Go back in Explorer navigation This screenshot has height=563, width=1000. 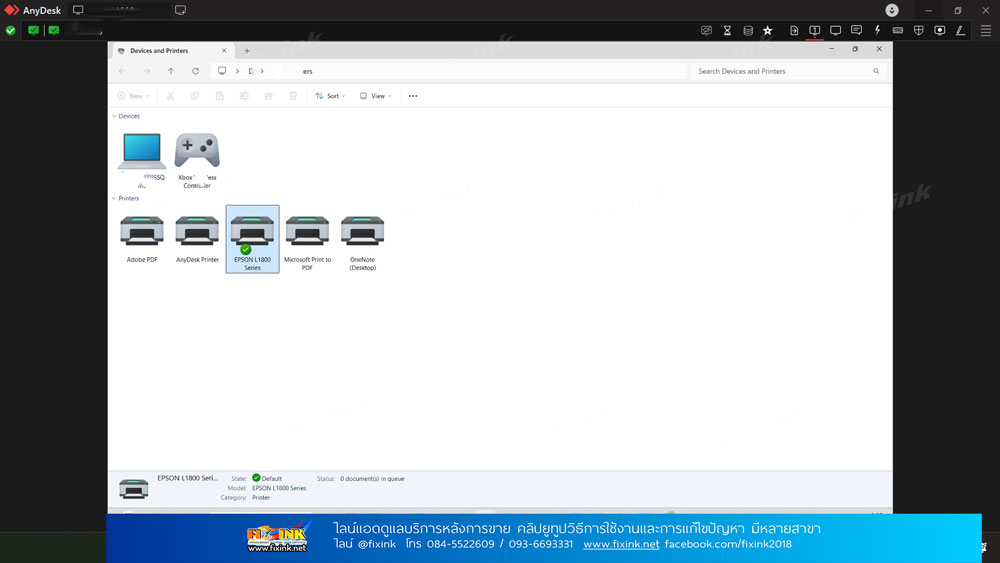[x=122, y=71]
